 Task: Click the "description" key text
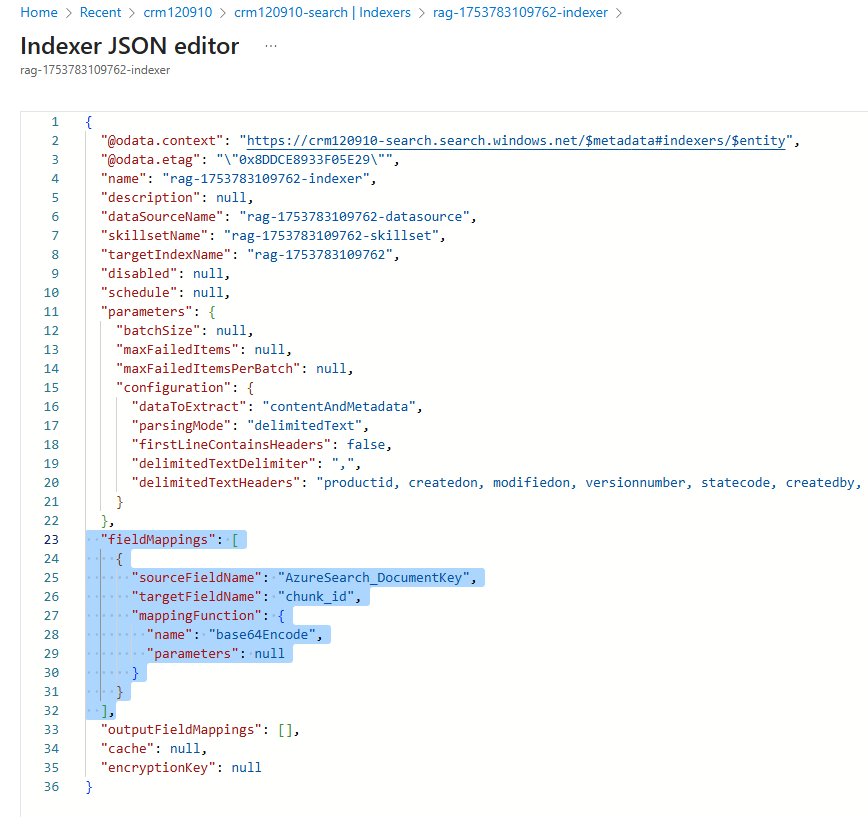point(150,198)
